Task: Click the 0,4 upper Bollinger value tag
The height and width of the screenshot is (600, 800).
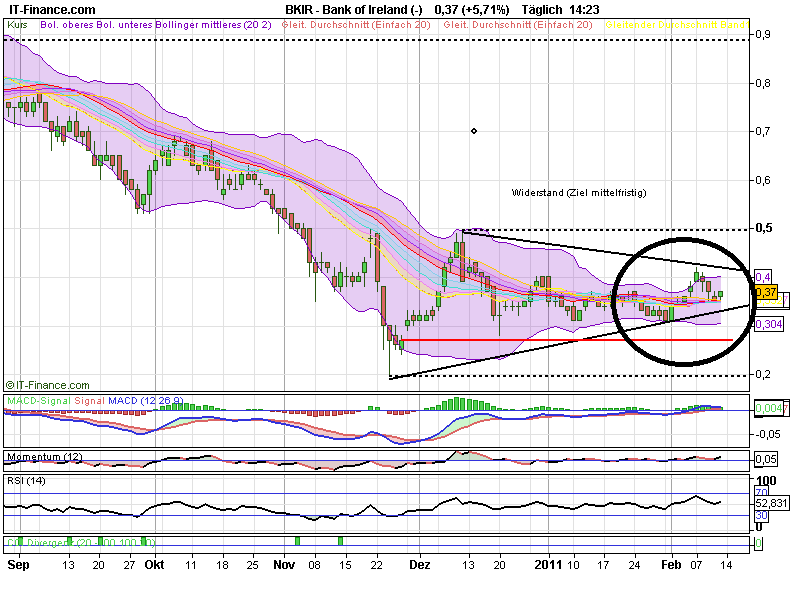Action: coord(762,276)
